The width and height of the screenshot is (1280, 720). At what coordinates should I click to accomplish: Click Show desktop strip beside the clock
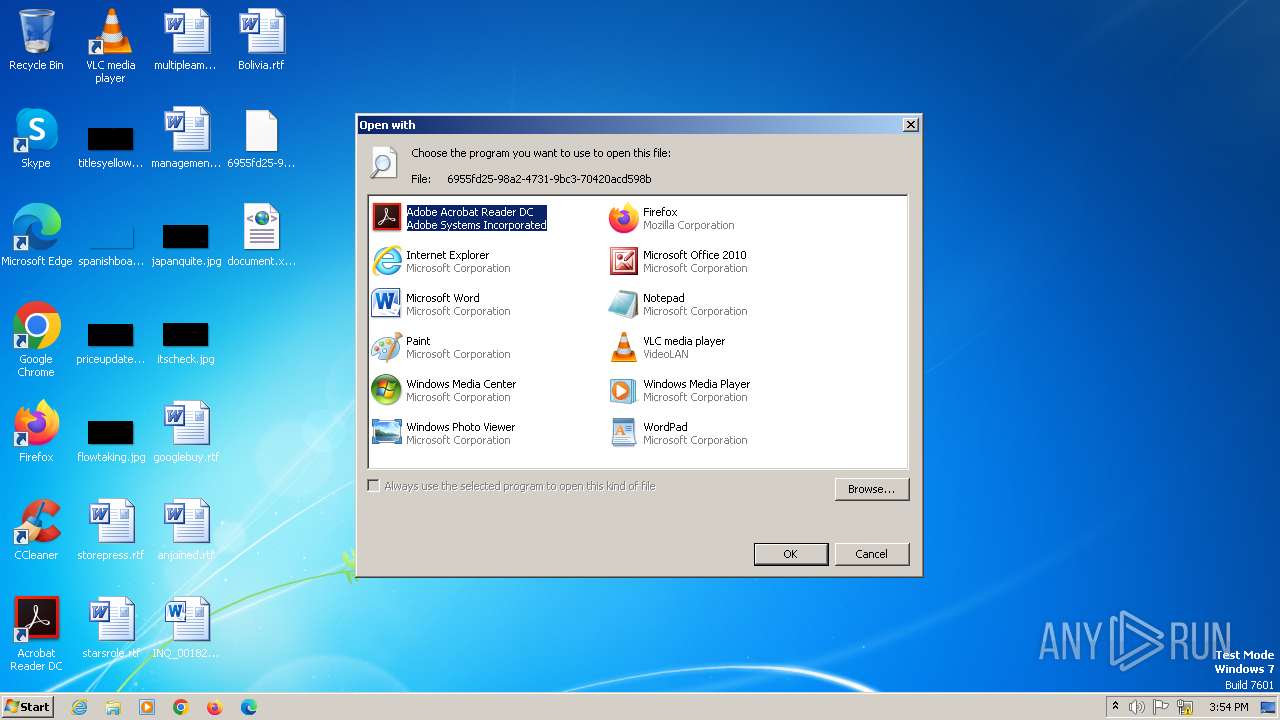(x=1269, y=707)
